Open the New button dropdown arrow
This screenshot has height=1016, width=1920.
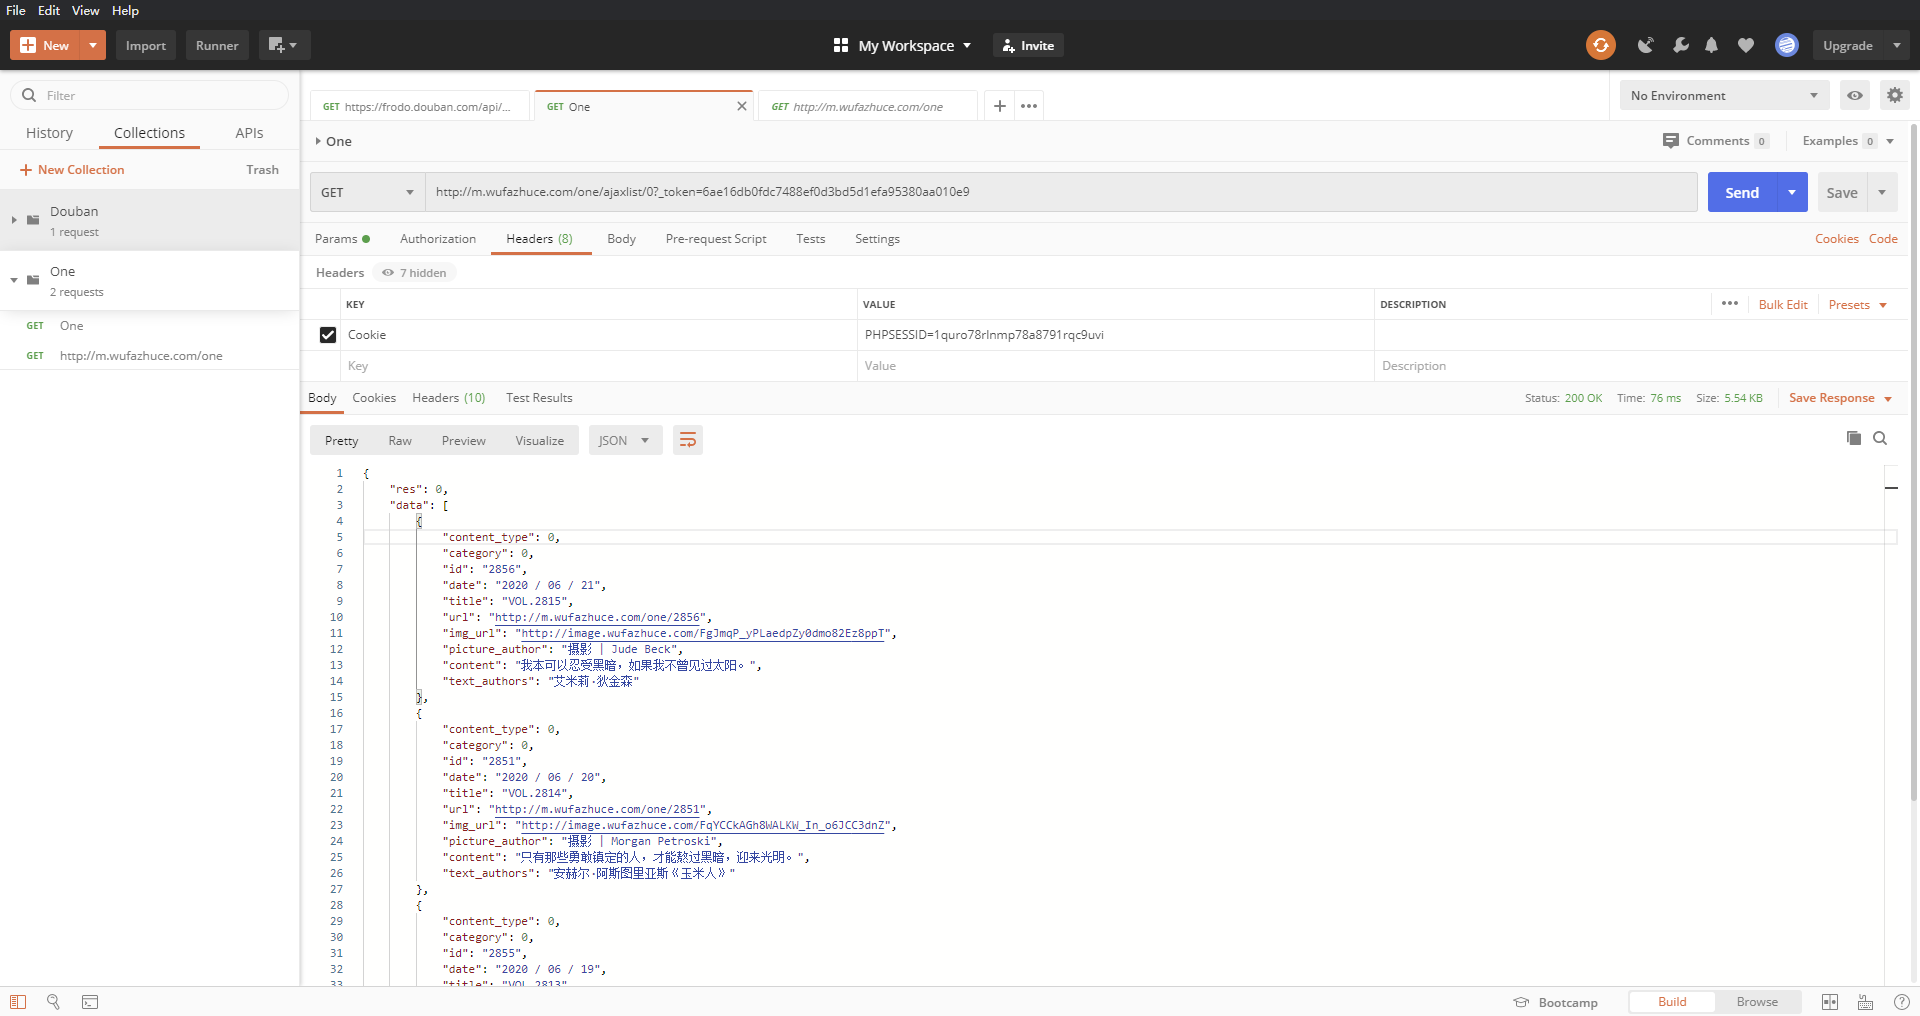92,45
